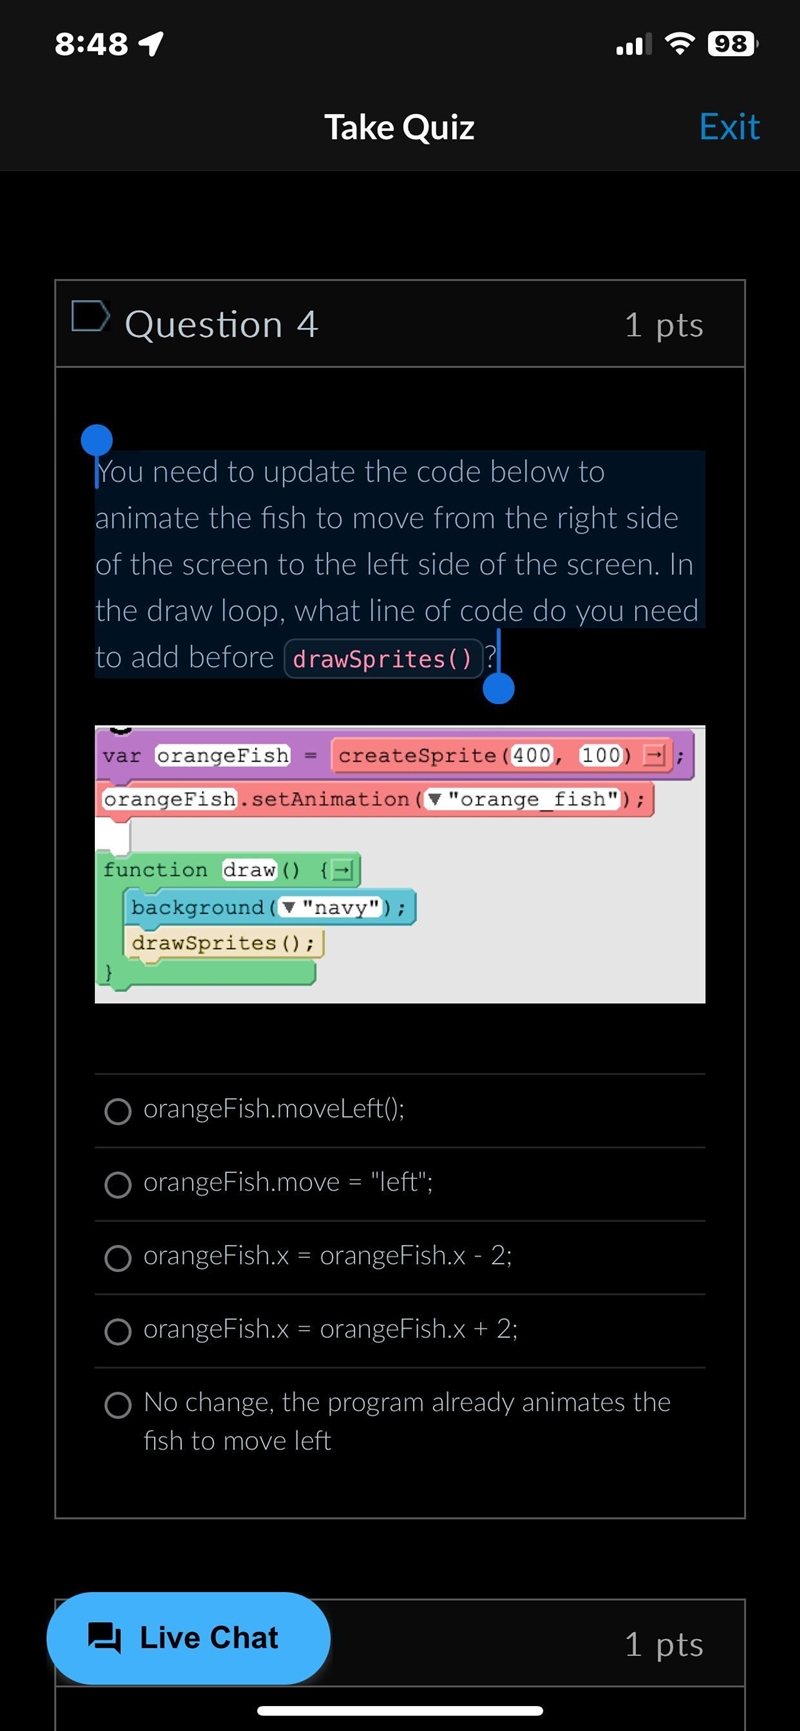Exit the quiz

click(x=729, y=127)
